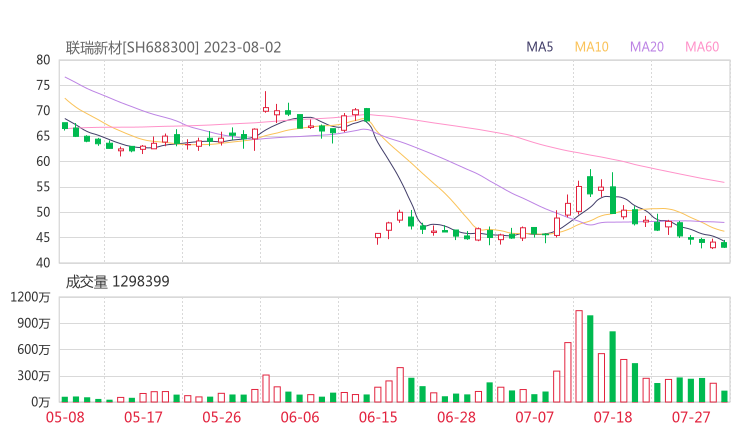Click the 70 price axis label
The width and height of the screenshot is (740, 440).
(x=43, y=111)
